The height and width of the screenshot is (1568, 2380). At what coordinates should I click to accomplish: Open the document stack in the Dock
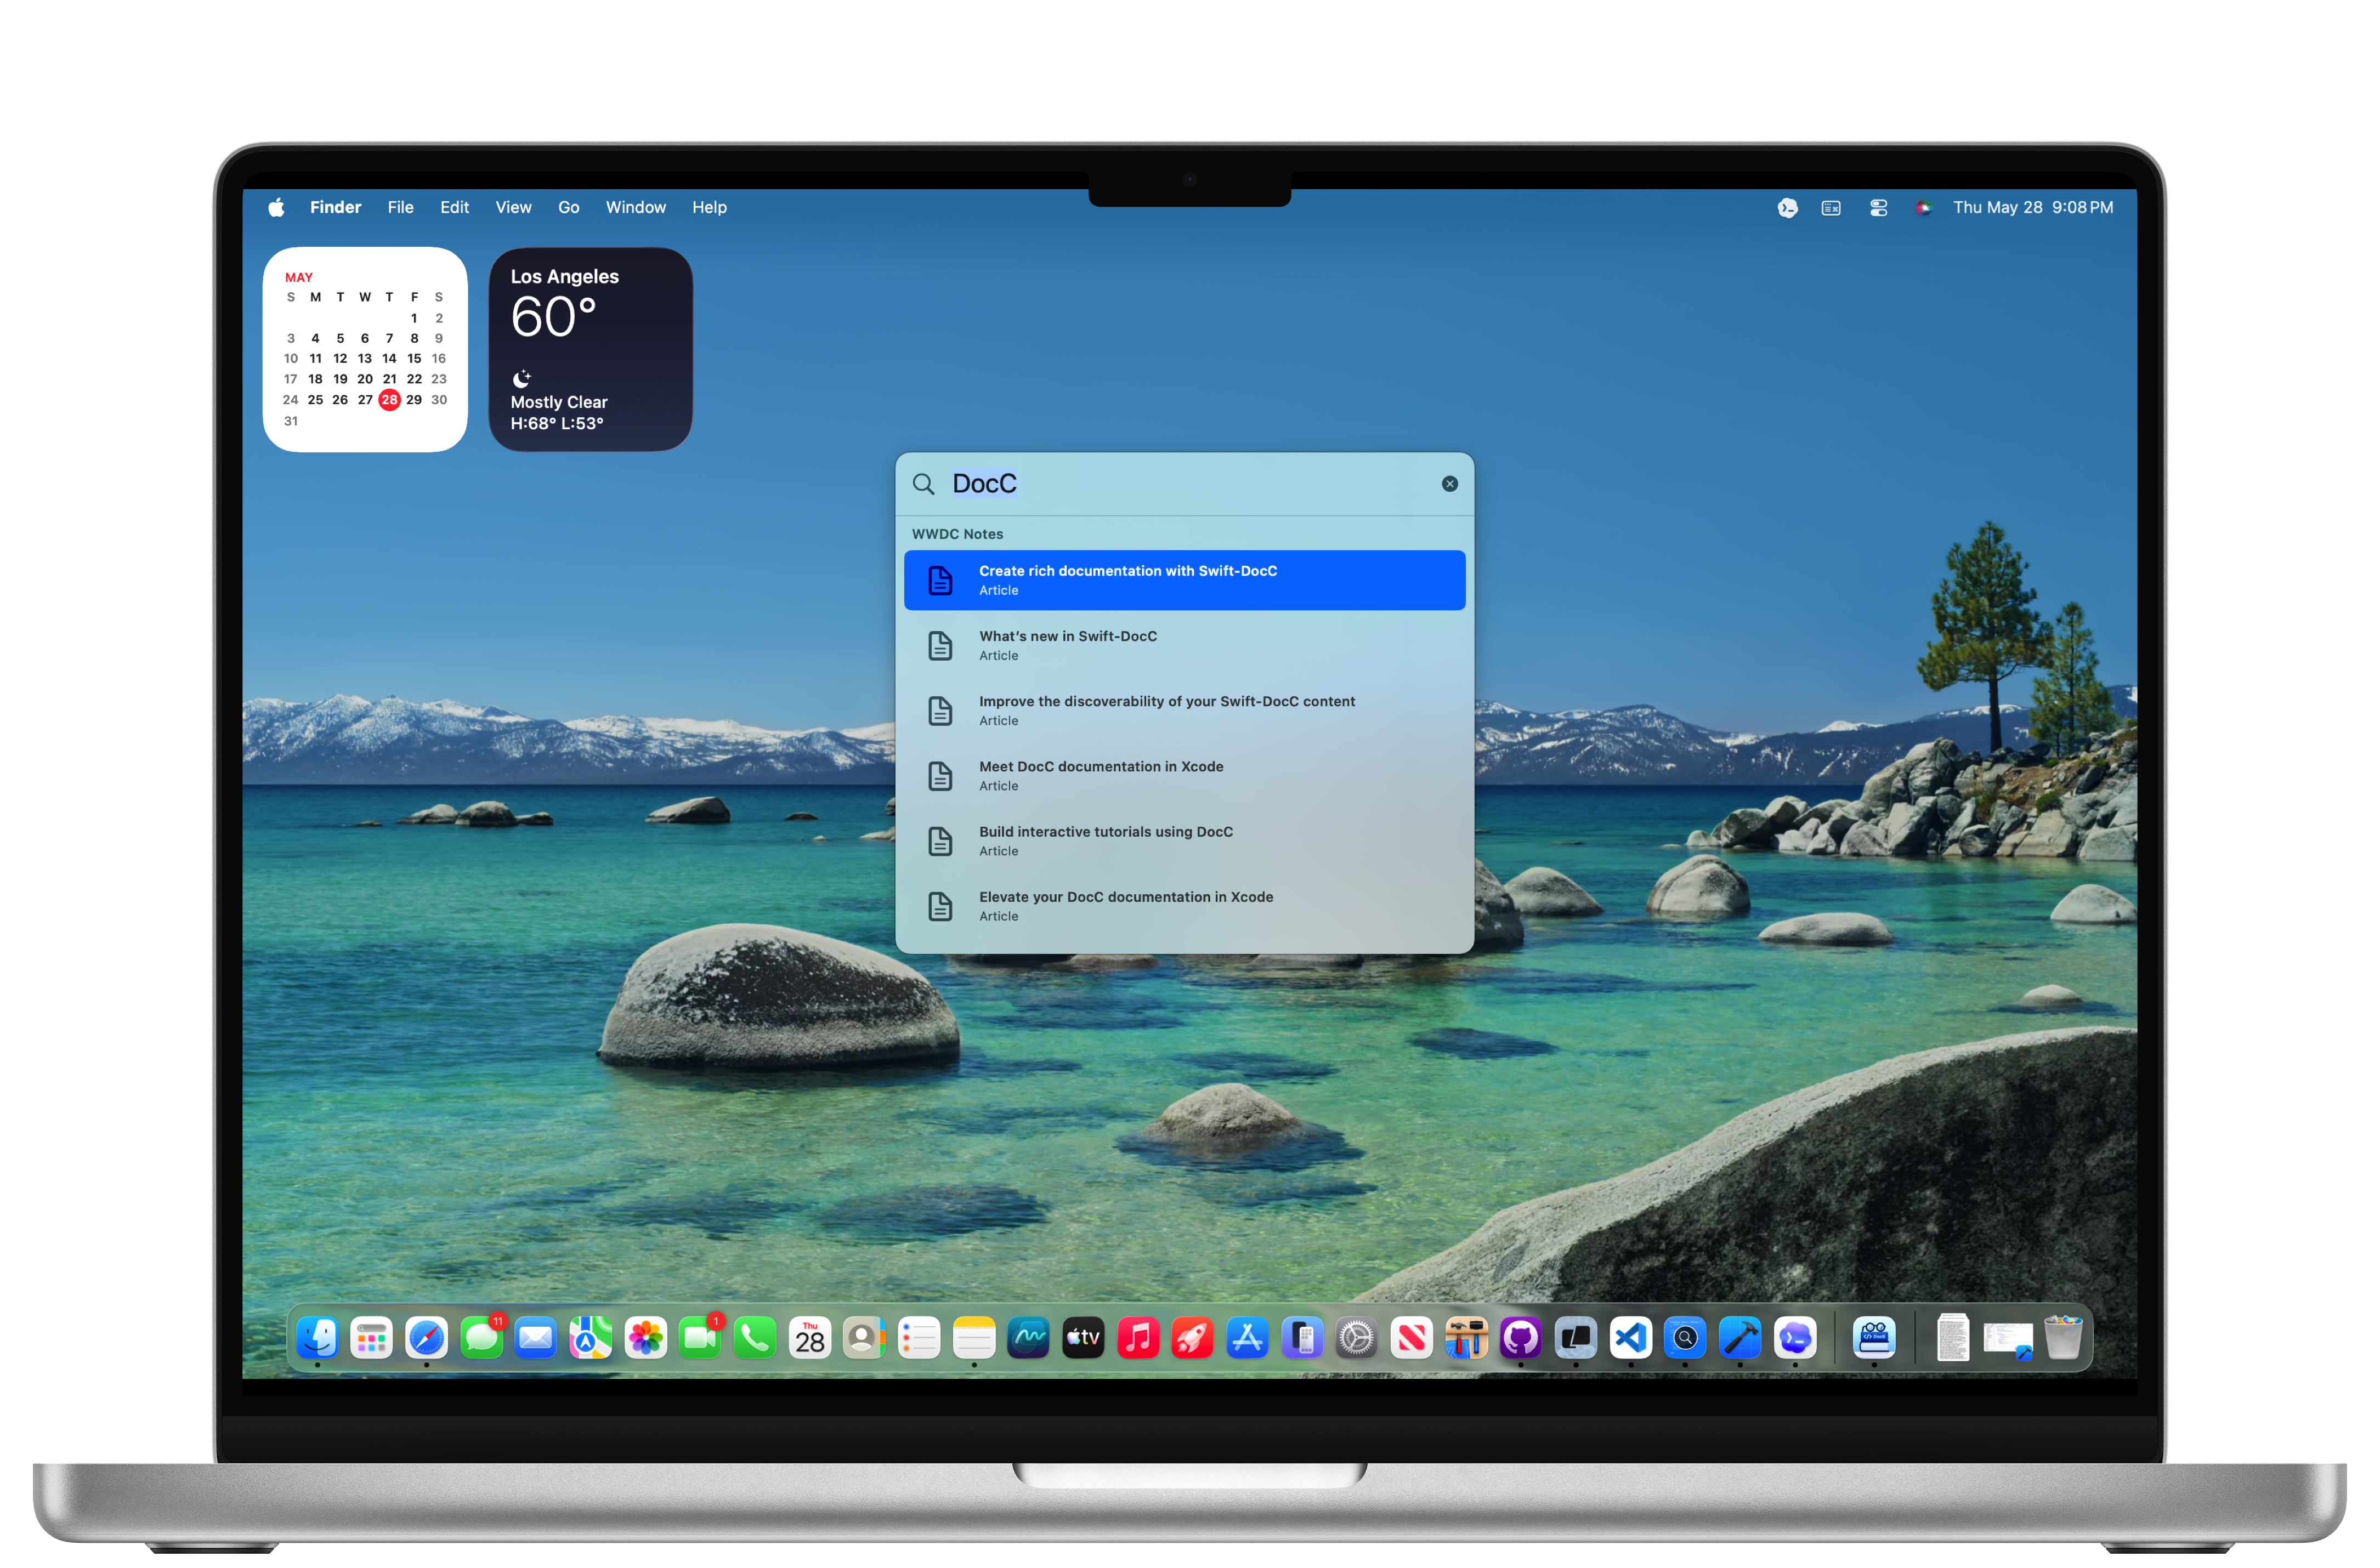point(1952,1337)
